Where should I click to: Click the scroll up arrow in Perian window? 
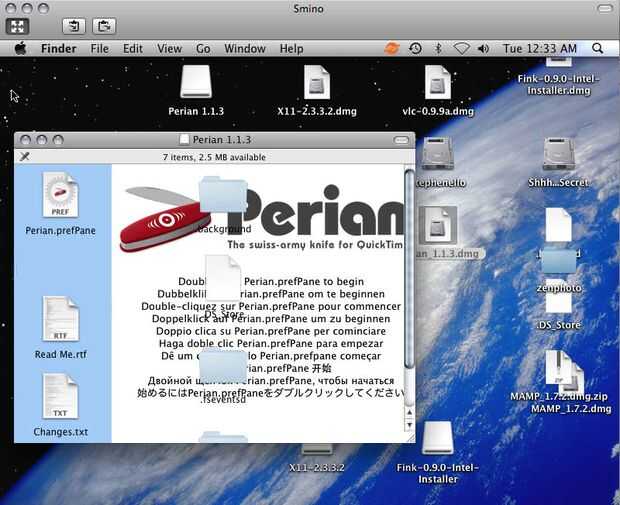pyautogui.click(x=410, y=412)
